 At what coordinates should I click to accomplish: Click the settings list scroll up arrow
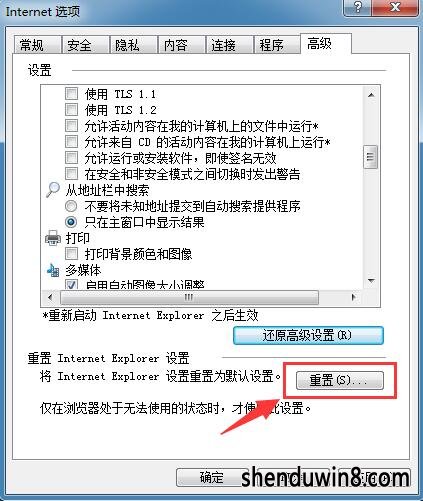click(x=371, y=95)
